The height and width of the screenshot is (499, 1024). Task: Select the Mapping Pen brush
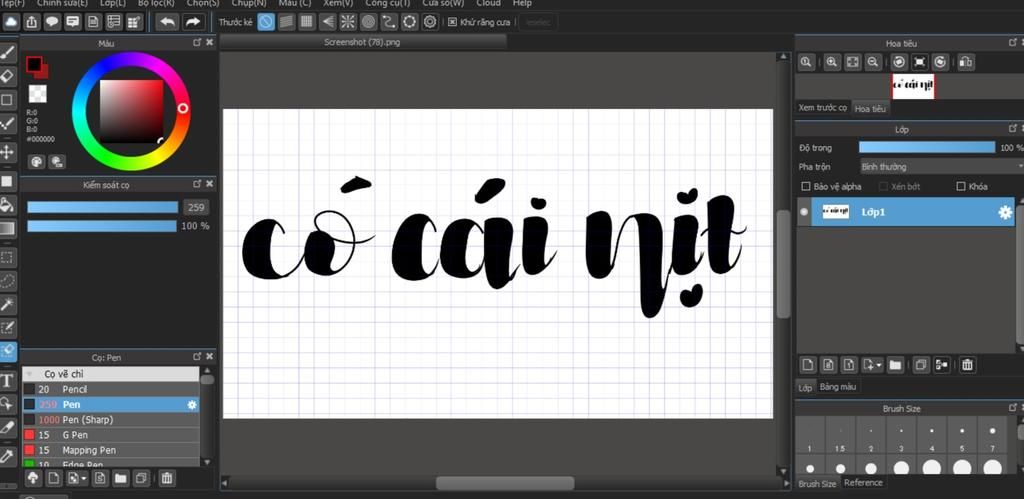point(111,450)
